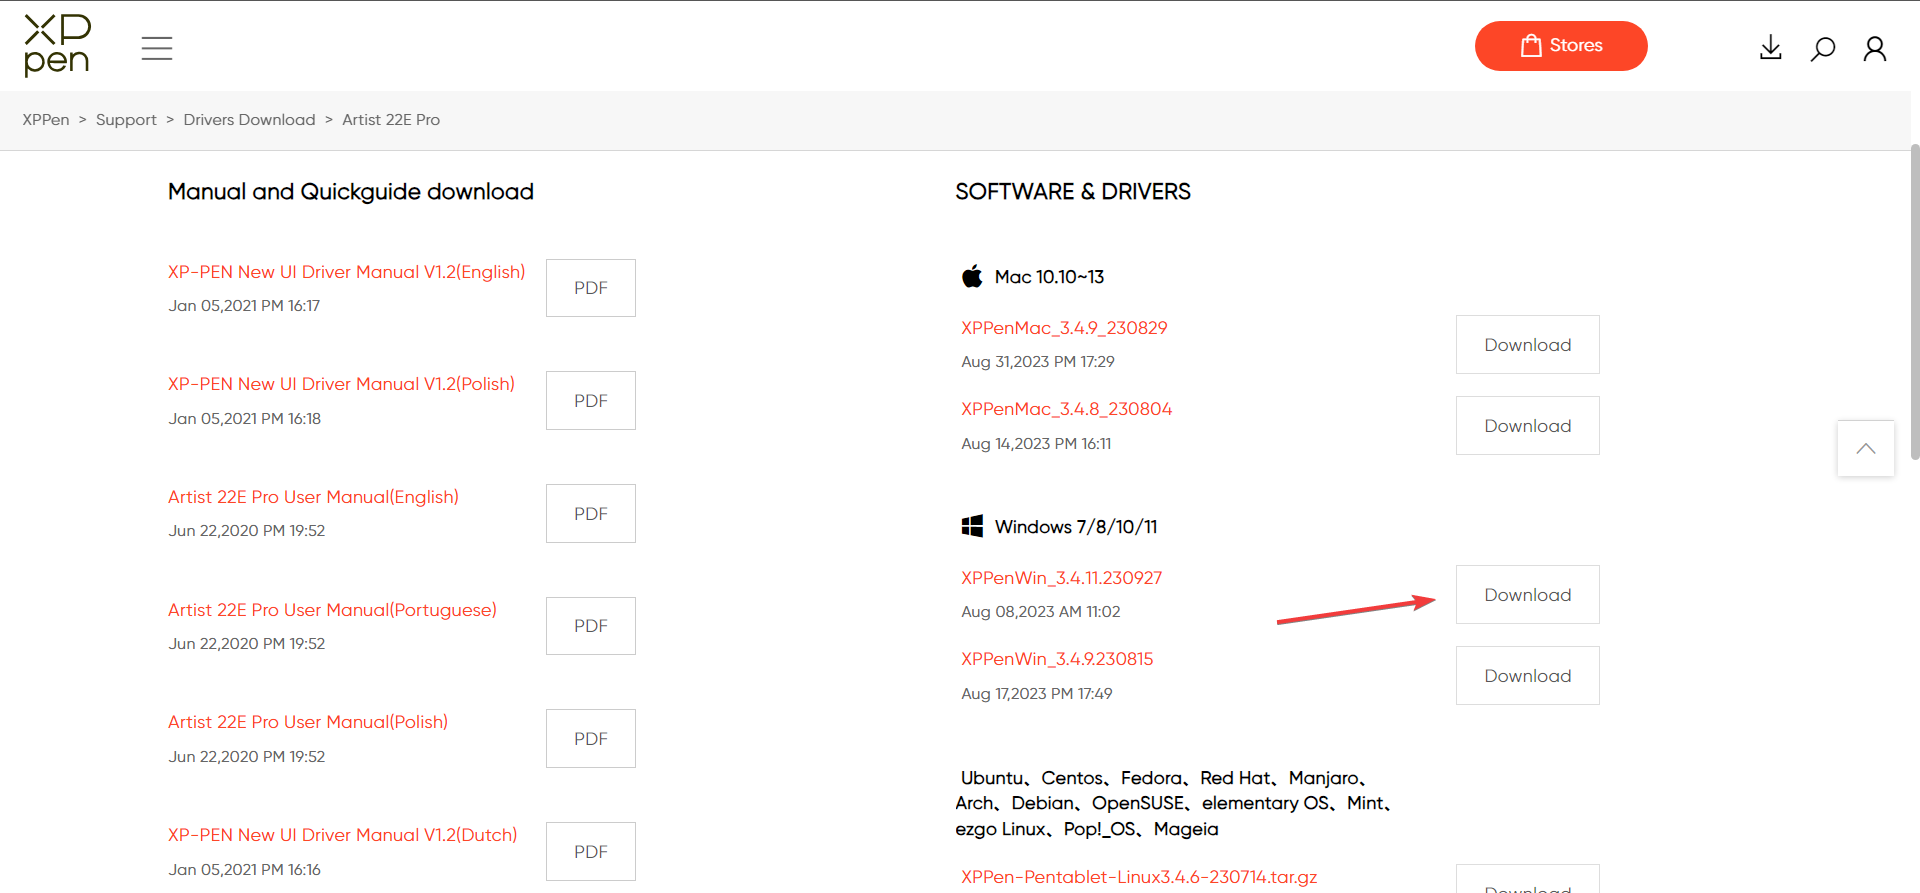The height and width of the screenshot is (893, 1920).
Task: Open Artist 22E Pro User Manual(English) link
Action: coord(313,497)
